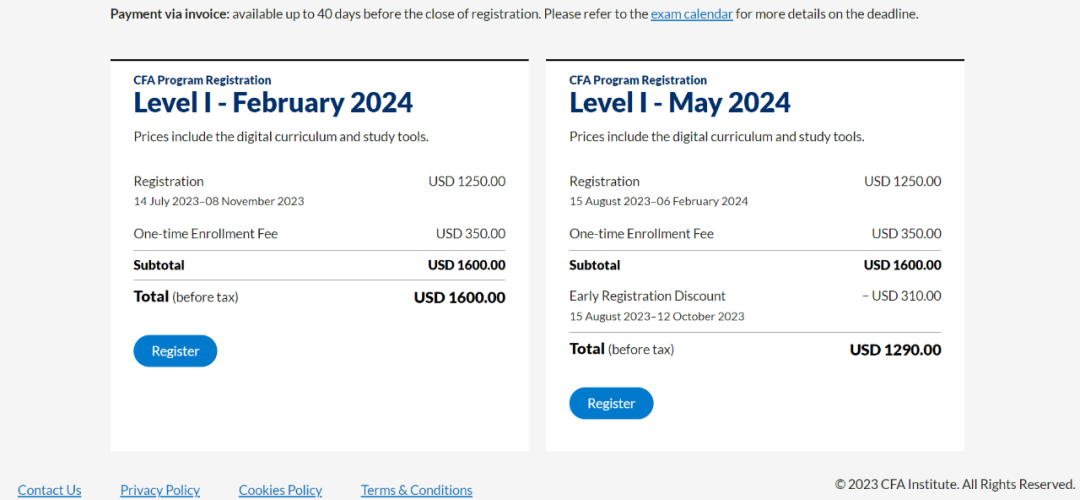Image resolution: width=1080 pixels, height=500 pixels.
Task: Click the "– USD 310.00" discount amount
Action: pyautogui.click(x=901, y=296)
